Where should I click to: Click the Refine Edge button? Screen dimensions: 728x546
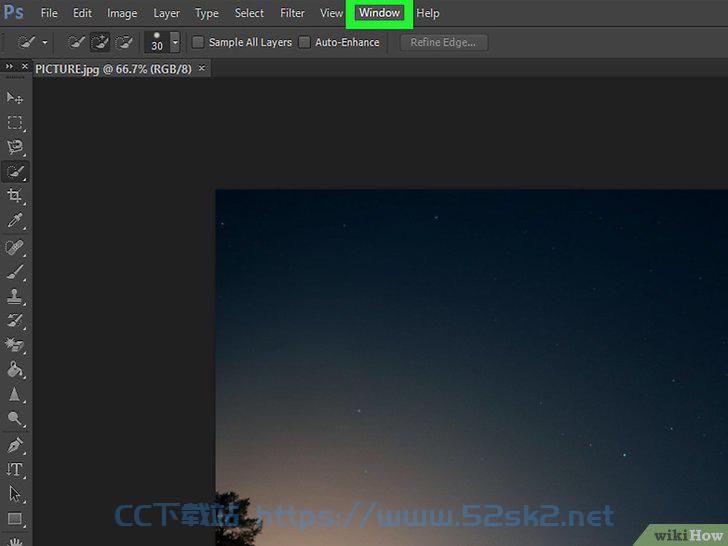click(x=443, y=42)
